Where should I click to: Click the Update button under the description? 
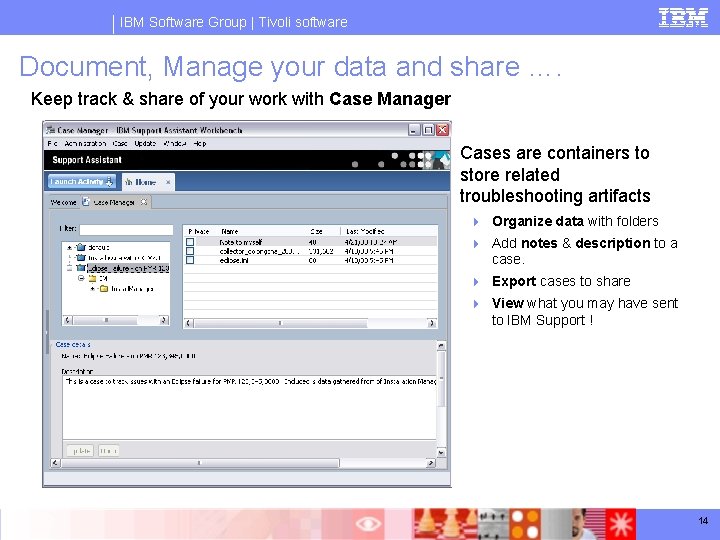tap(80, 451)
